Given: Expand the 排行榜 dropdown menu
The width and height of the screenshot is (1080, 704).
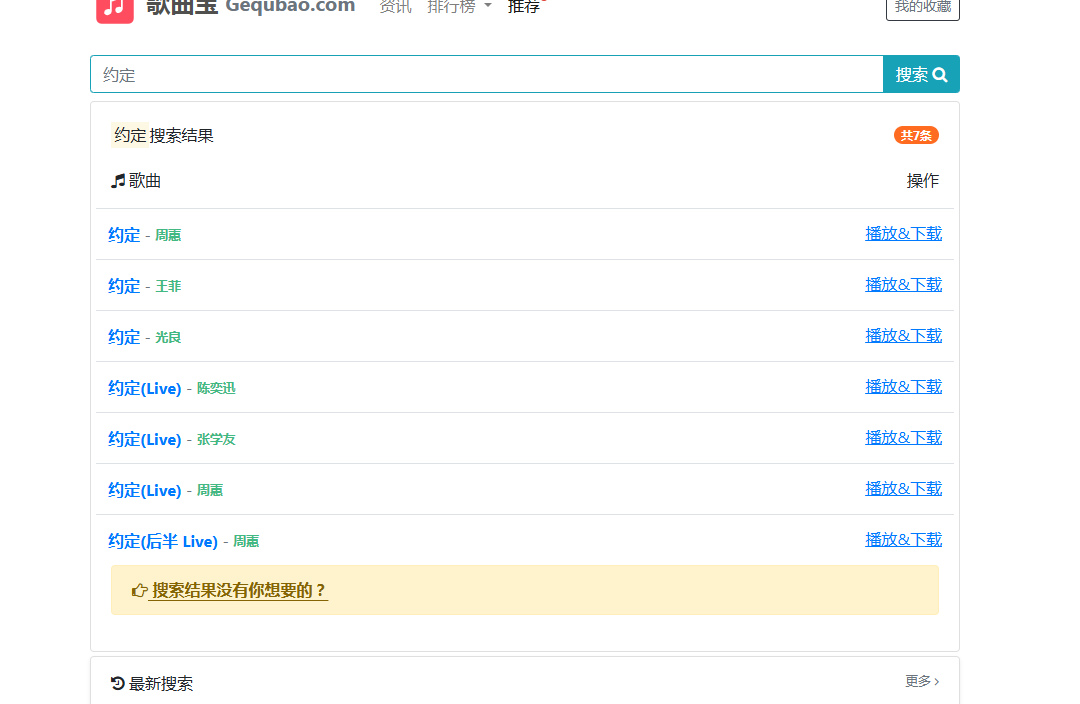Looking at the screenshot, I should pos(459,7).
